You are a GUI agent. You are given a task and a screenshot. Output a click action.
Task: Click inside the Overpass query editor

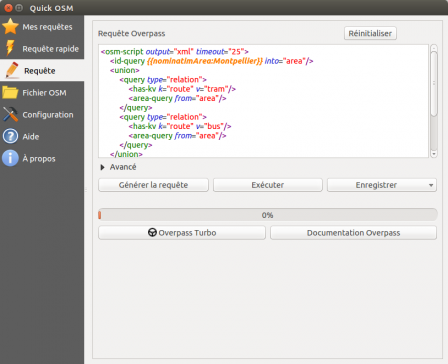pyautogui.click(x=263, y=101)
